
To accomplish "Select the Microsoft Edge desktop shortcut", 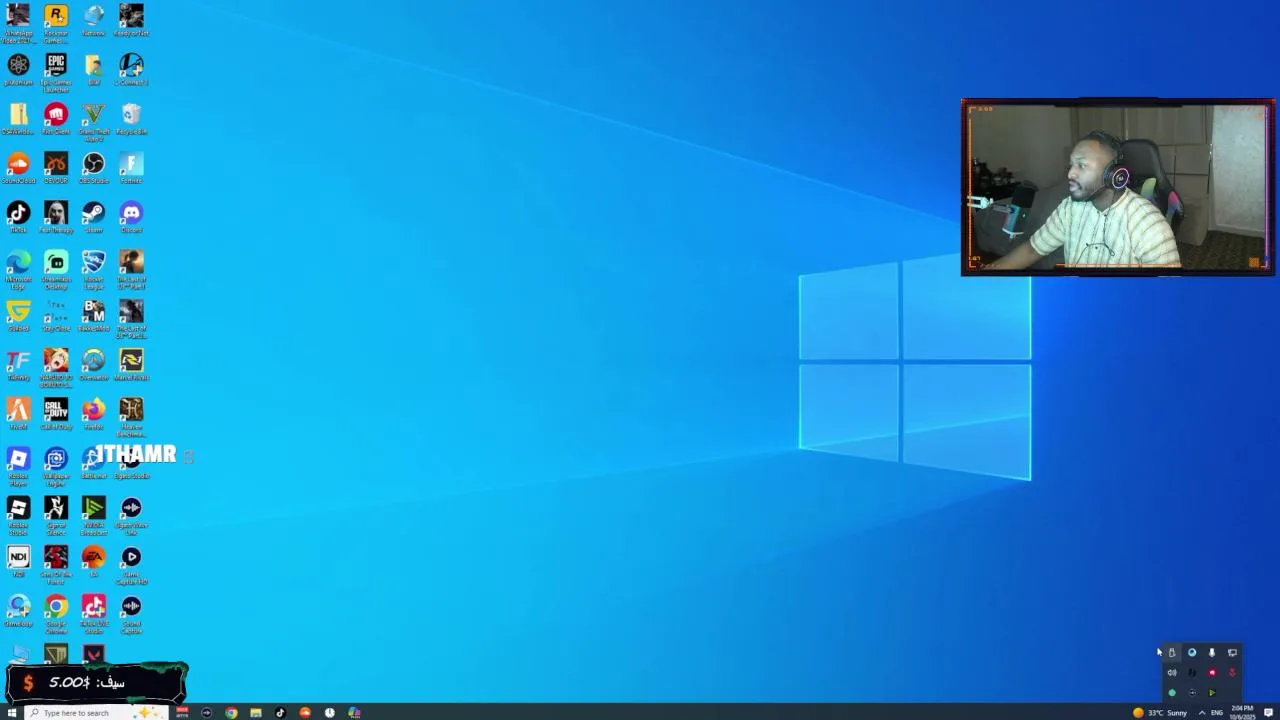I will click(18, 269).
